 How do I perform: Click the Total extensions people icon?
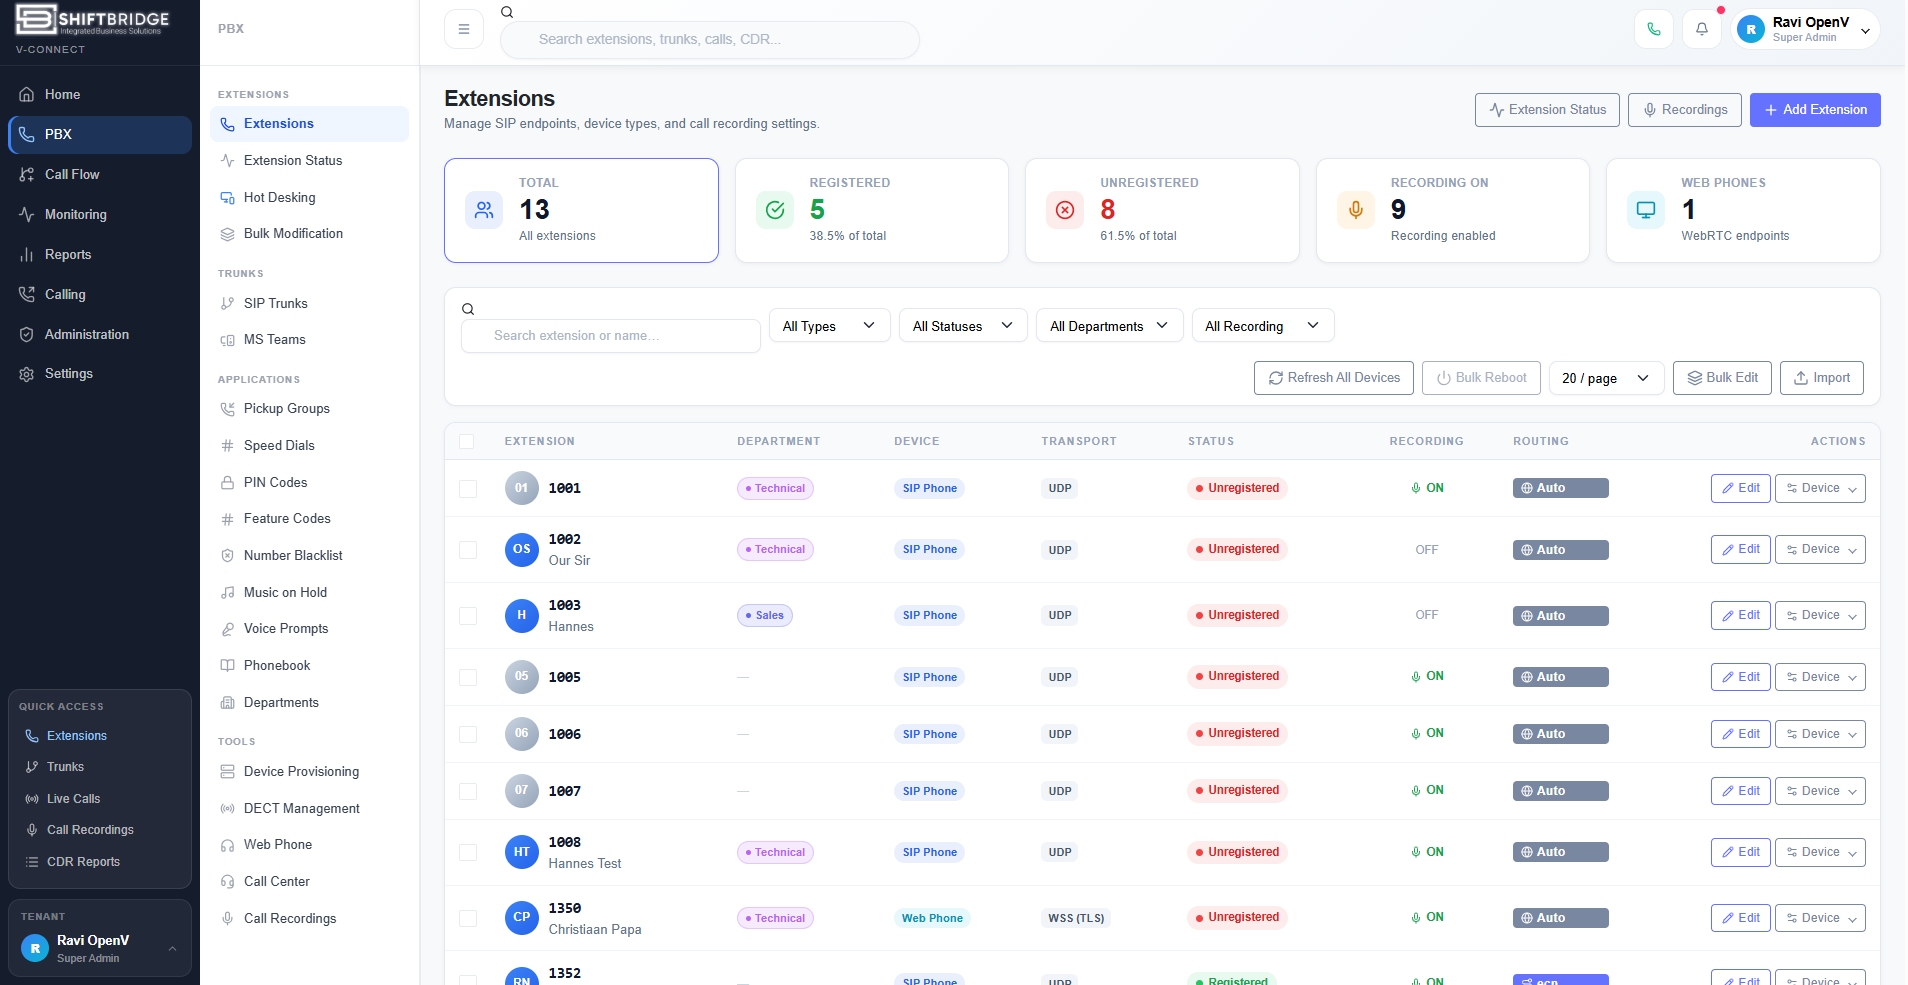[x=484, y=210]
